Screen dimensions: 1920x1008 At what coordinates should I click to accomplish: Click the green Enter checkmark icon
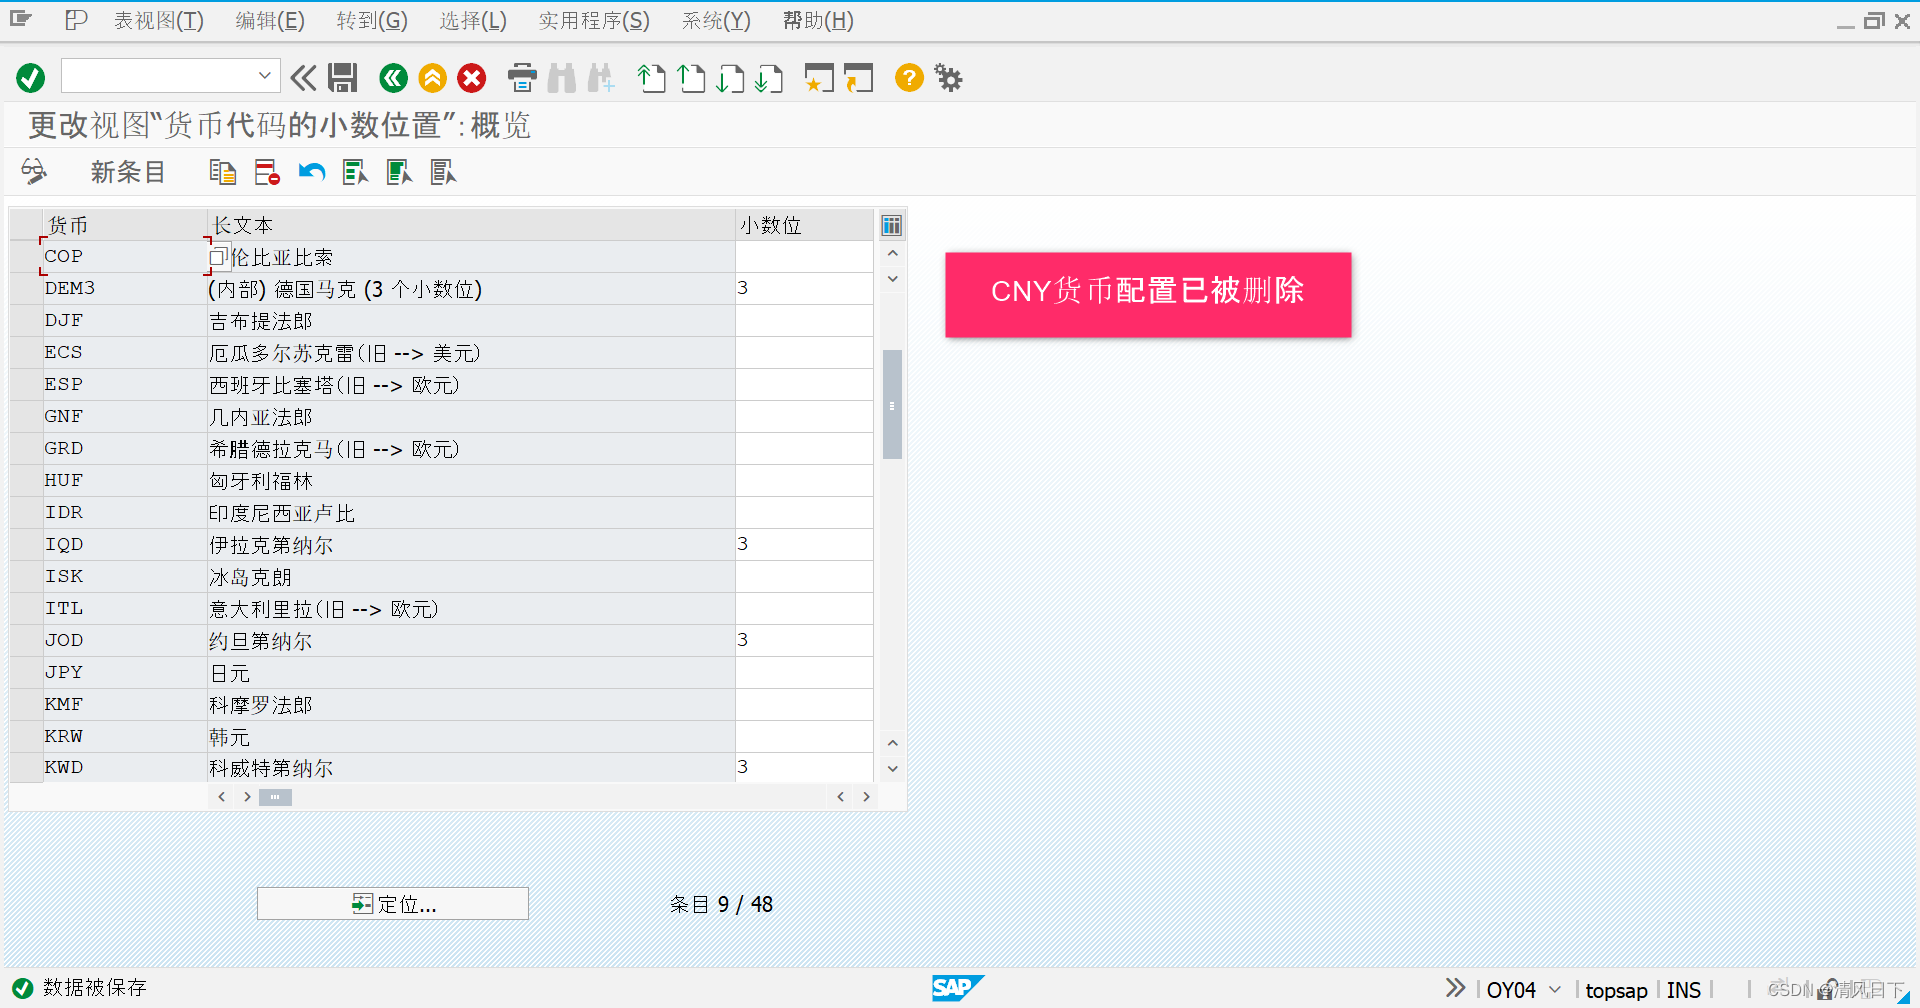pyautogui.click(x=31, y=78)
